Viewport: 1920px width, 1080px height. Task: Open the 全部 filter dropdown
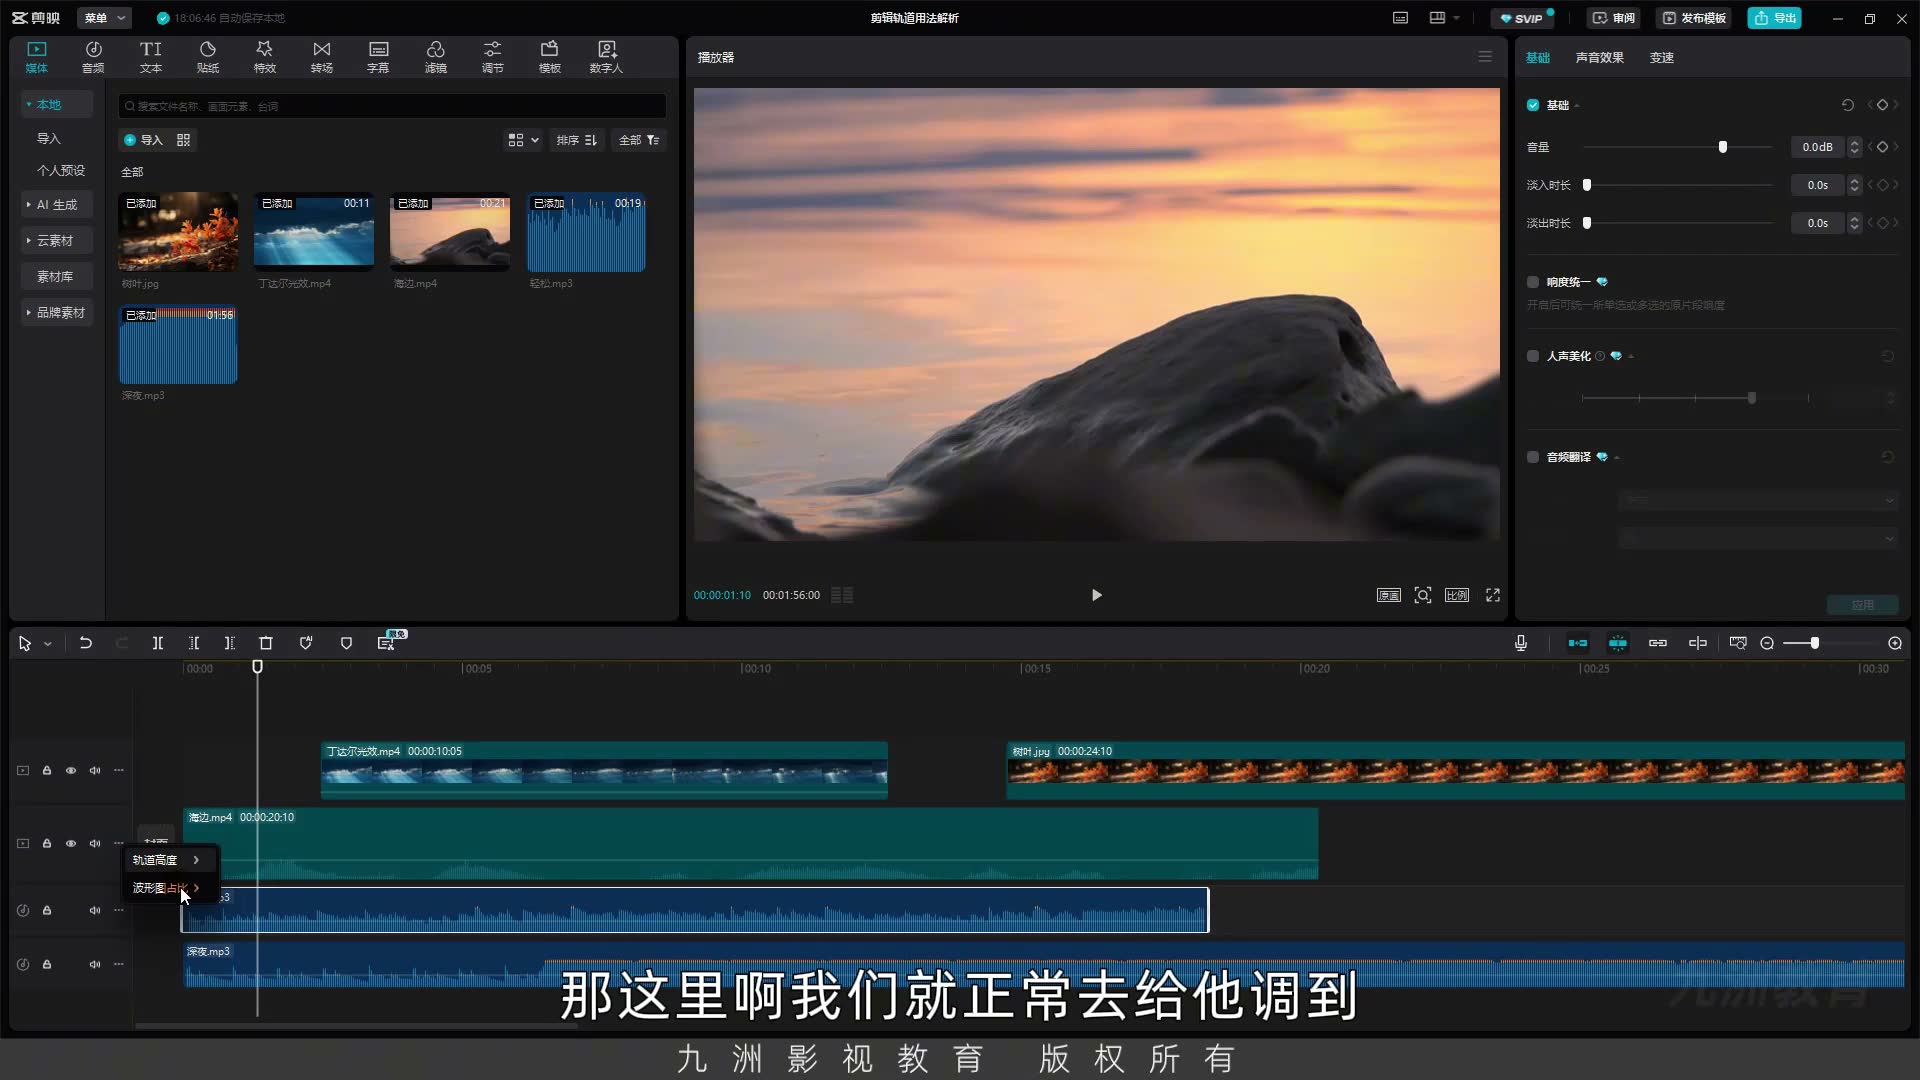pyautogui.click(x=639, y=140)
